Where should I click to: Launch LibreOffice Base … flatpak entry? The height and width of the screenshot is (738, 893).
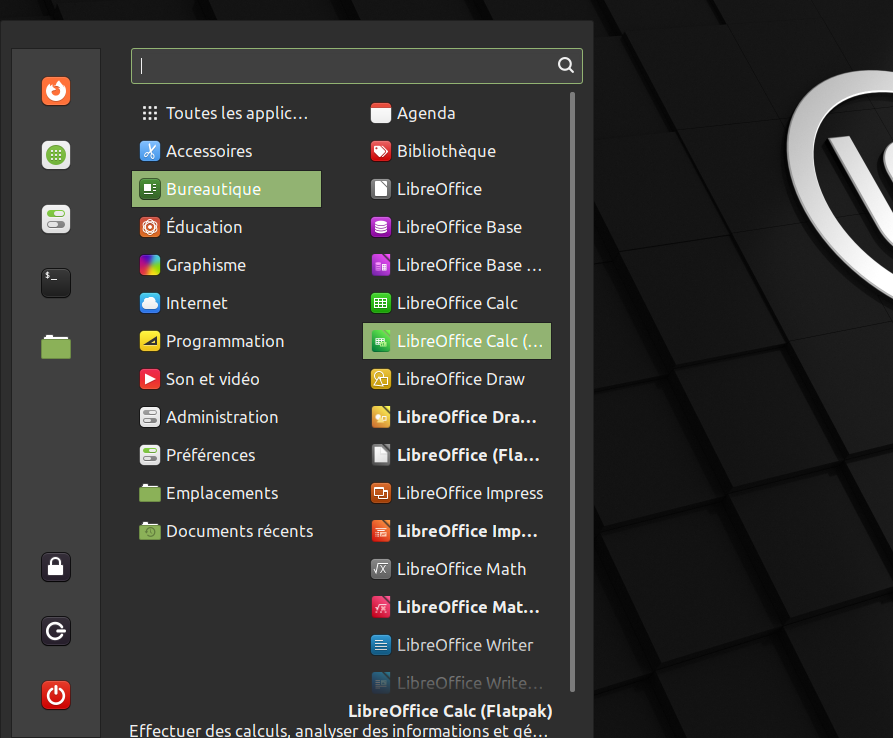pyautogui.click(x=457, y=265)
